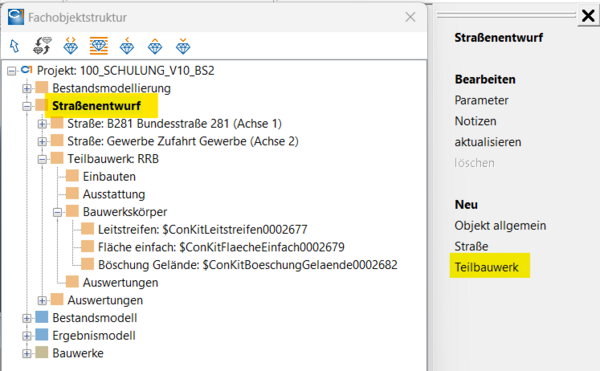This screenshot has width=600, height=371.
Task: Expand the Bauwerke node
Action: [x=27, y=353]
